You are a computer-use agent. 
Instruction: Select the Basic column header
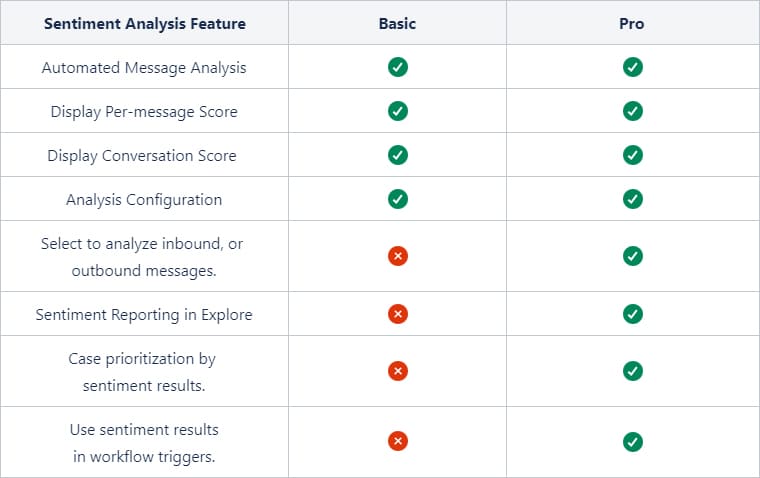[397, 23]
